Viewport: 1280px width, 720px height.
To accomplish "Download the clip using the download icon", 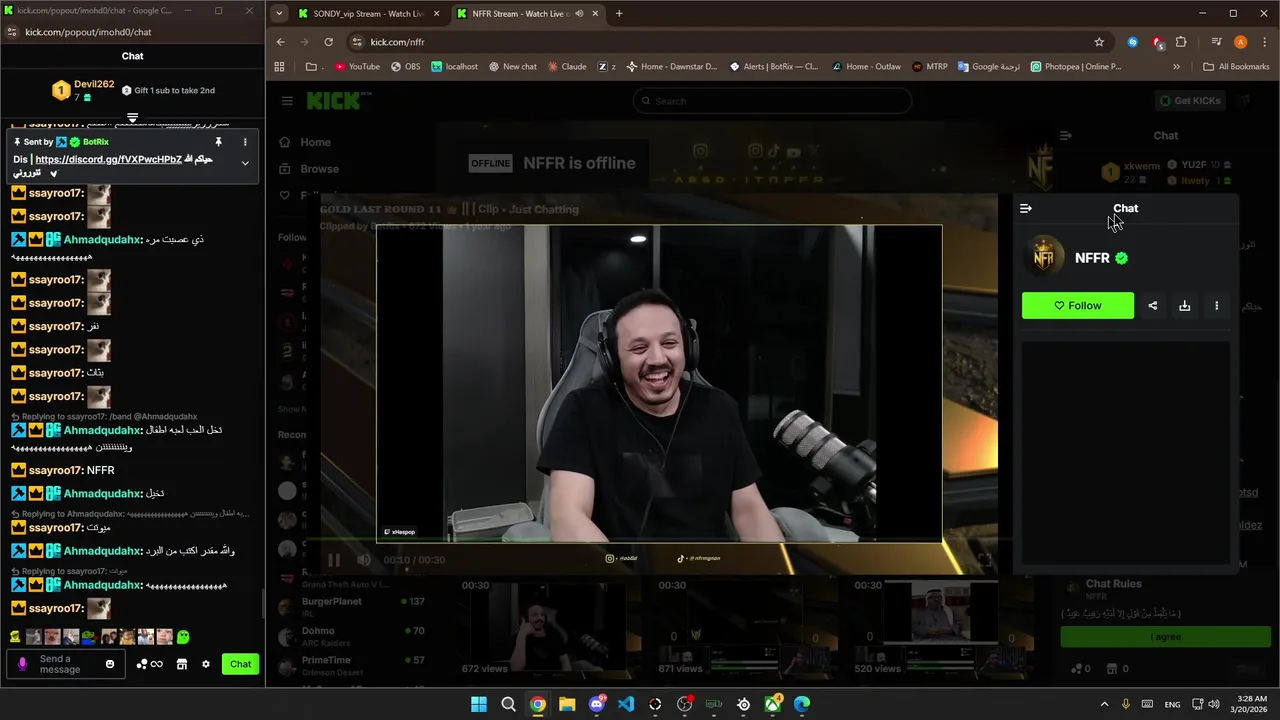I will [x=1185, y=306].
